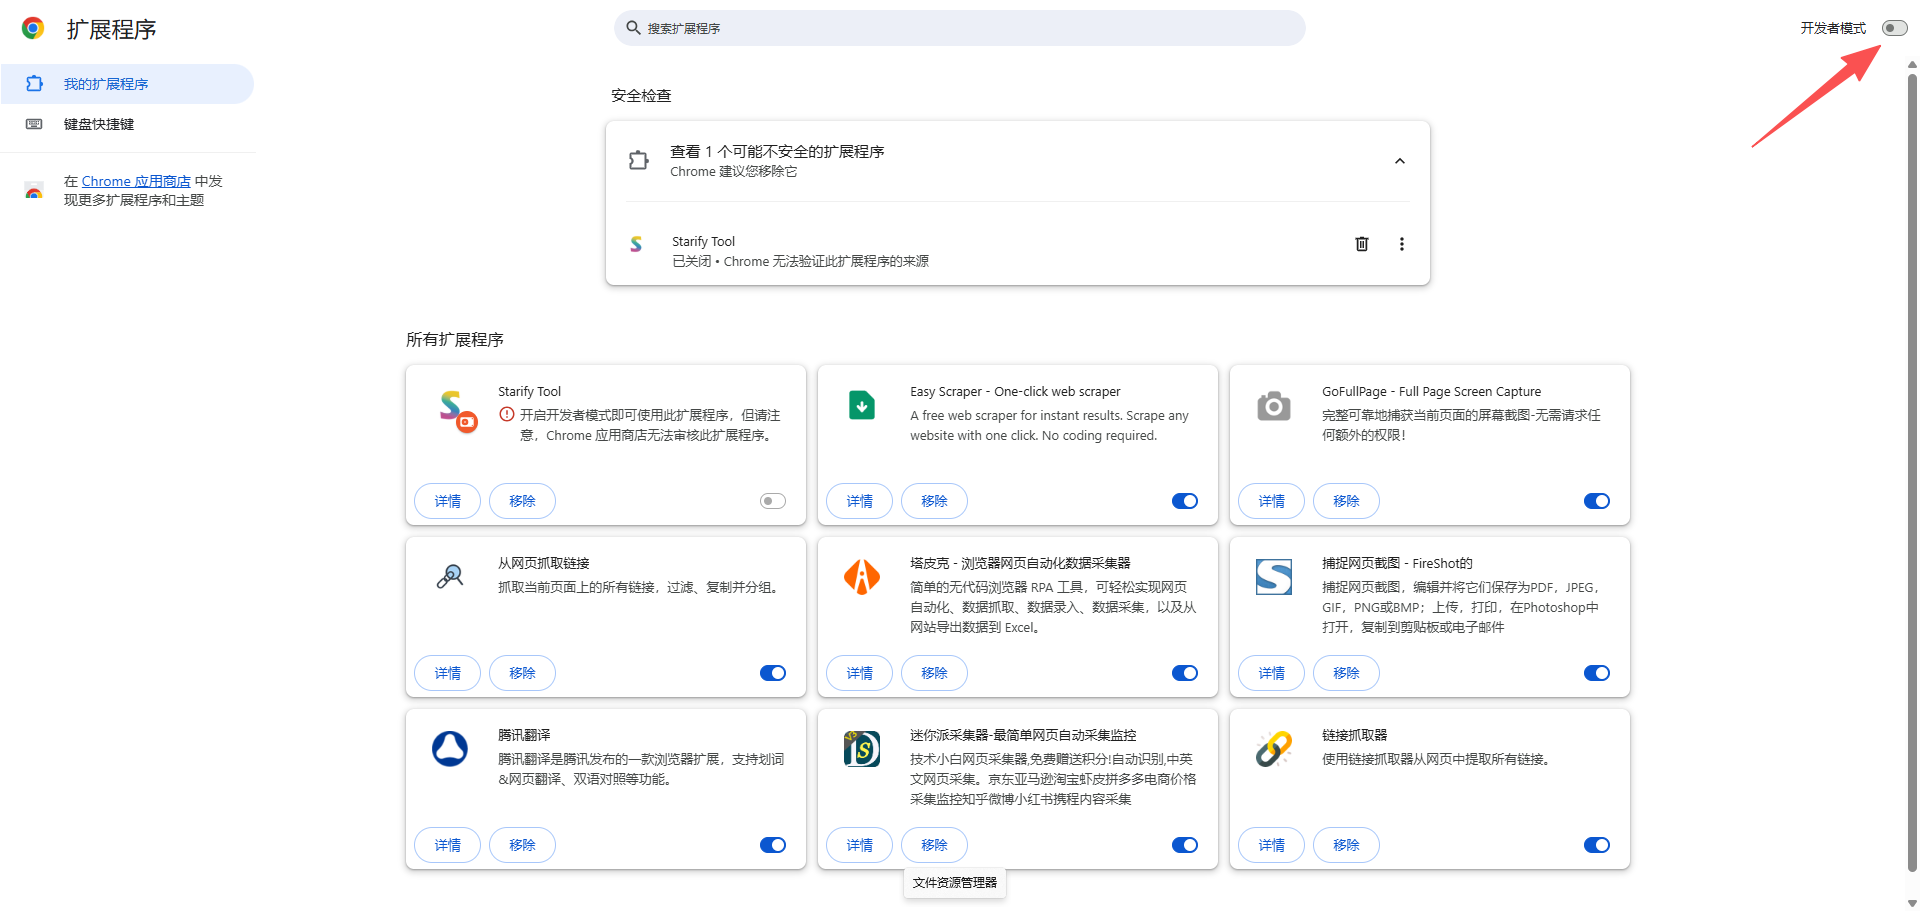Click the 塔皮克 extension icon

[861, 577]
